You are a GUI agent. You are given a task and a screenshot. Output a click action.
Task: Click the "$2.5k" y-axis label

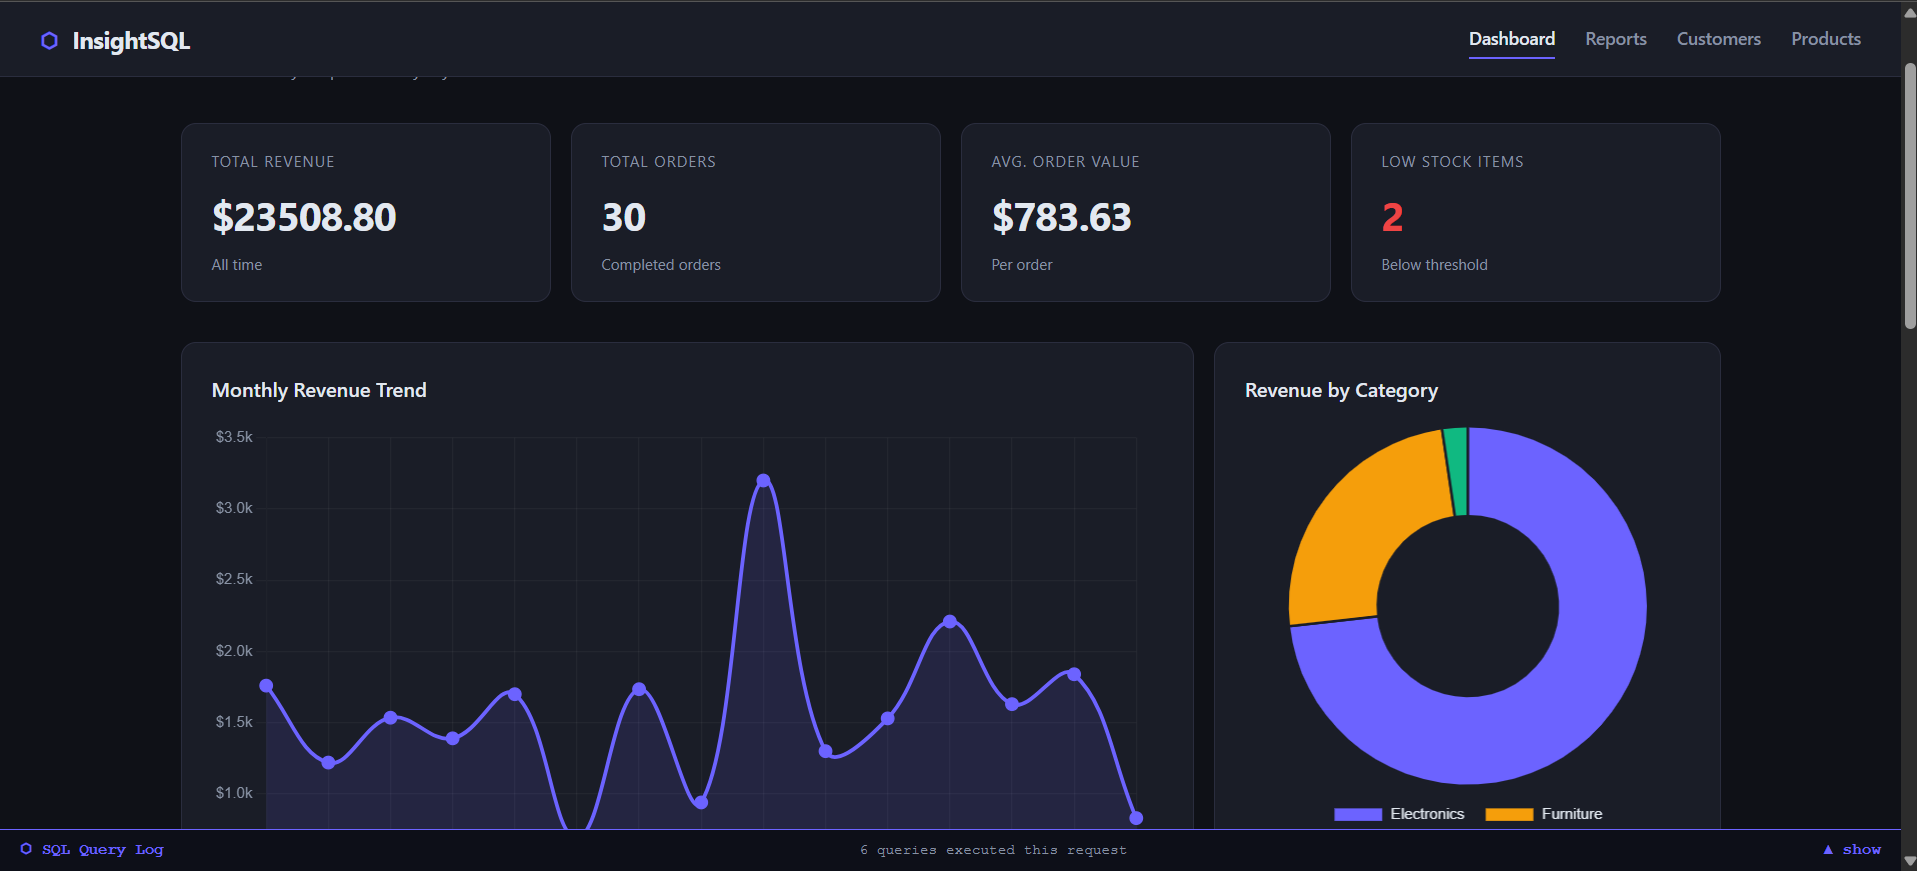click(234, 579)
